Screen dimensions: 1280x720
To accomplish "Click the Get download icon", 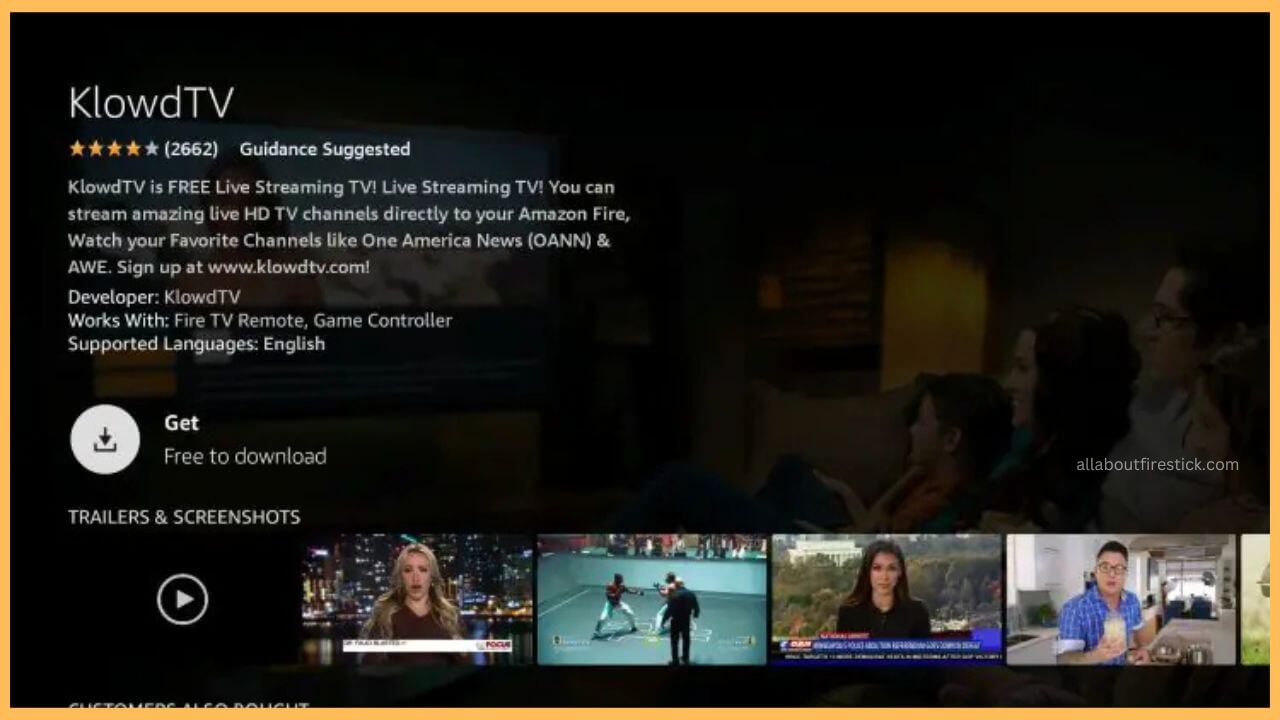I will (x=105, y=440).
